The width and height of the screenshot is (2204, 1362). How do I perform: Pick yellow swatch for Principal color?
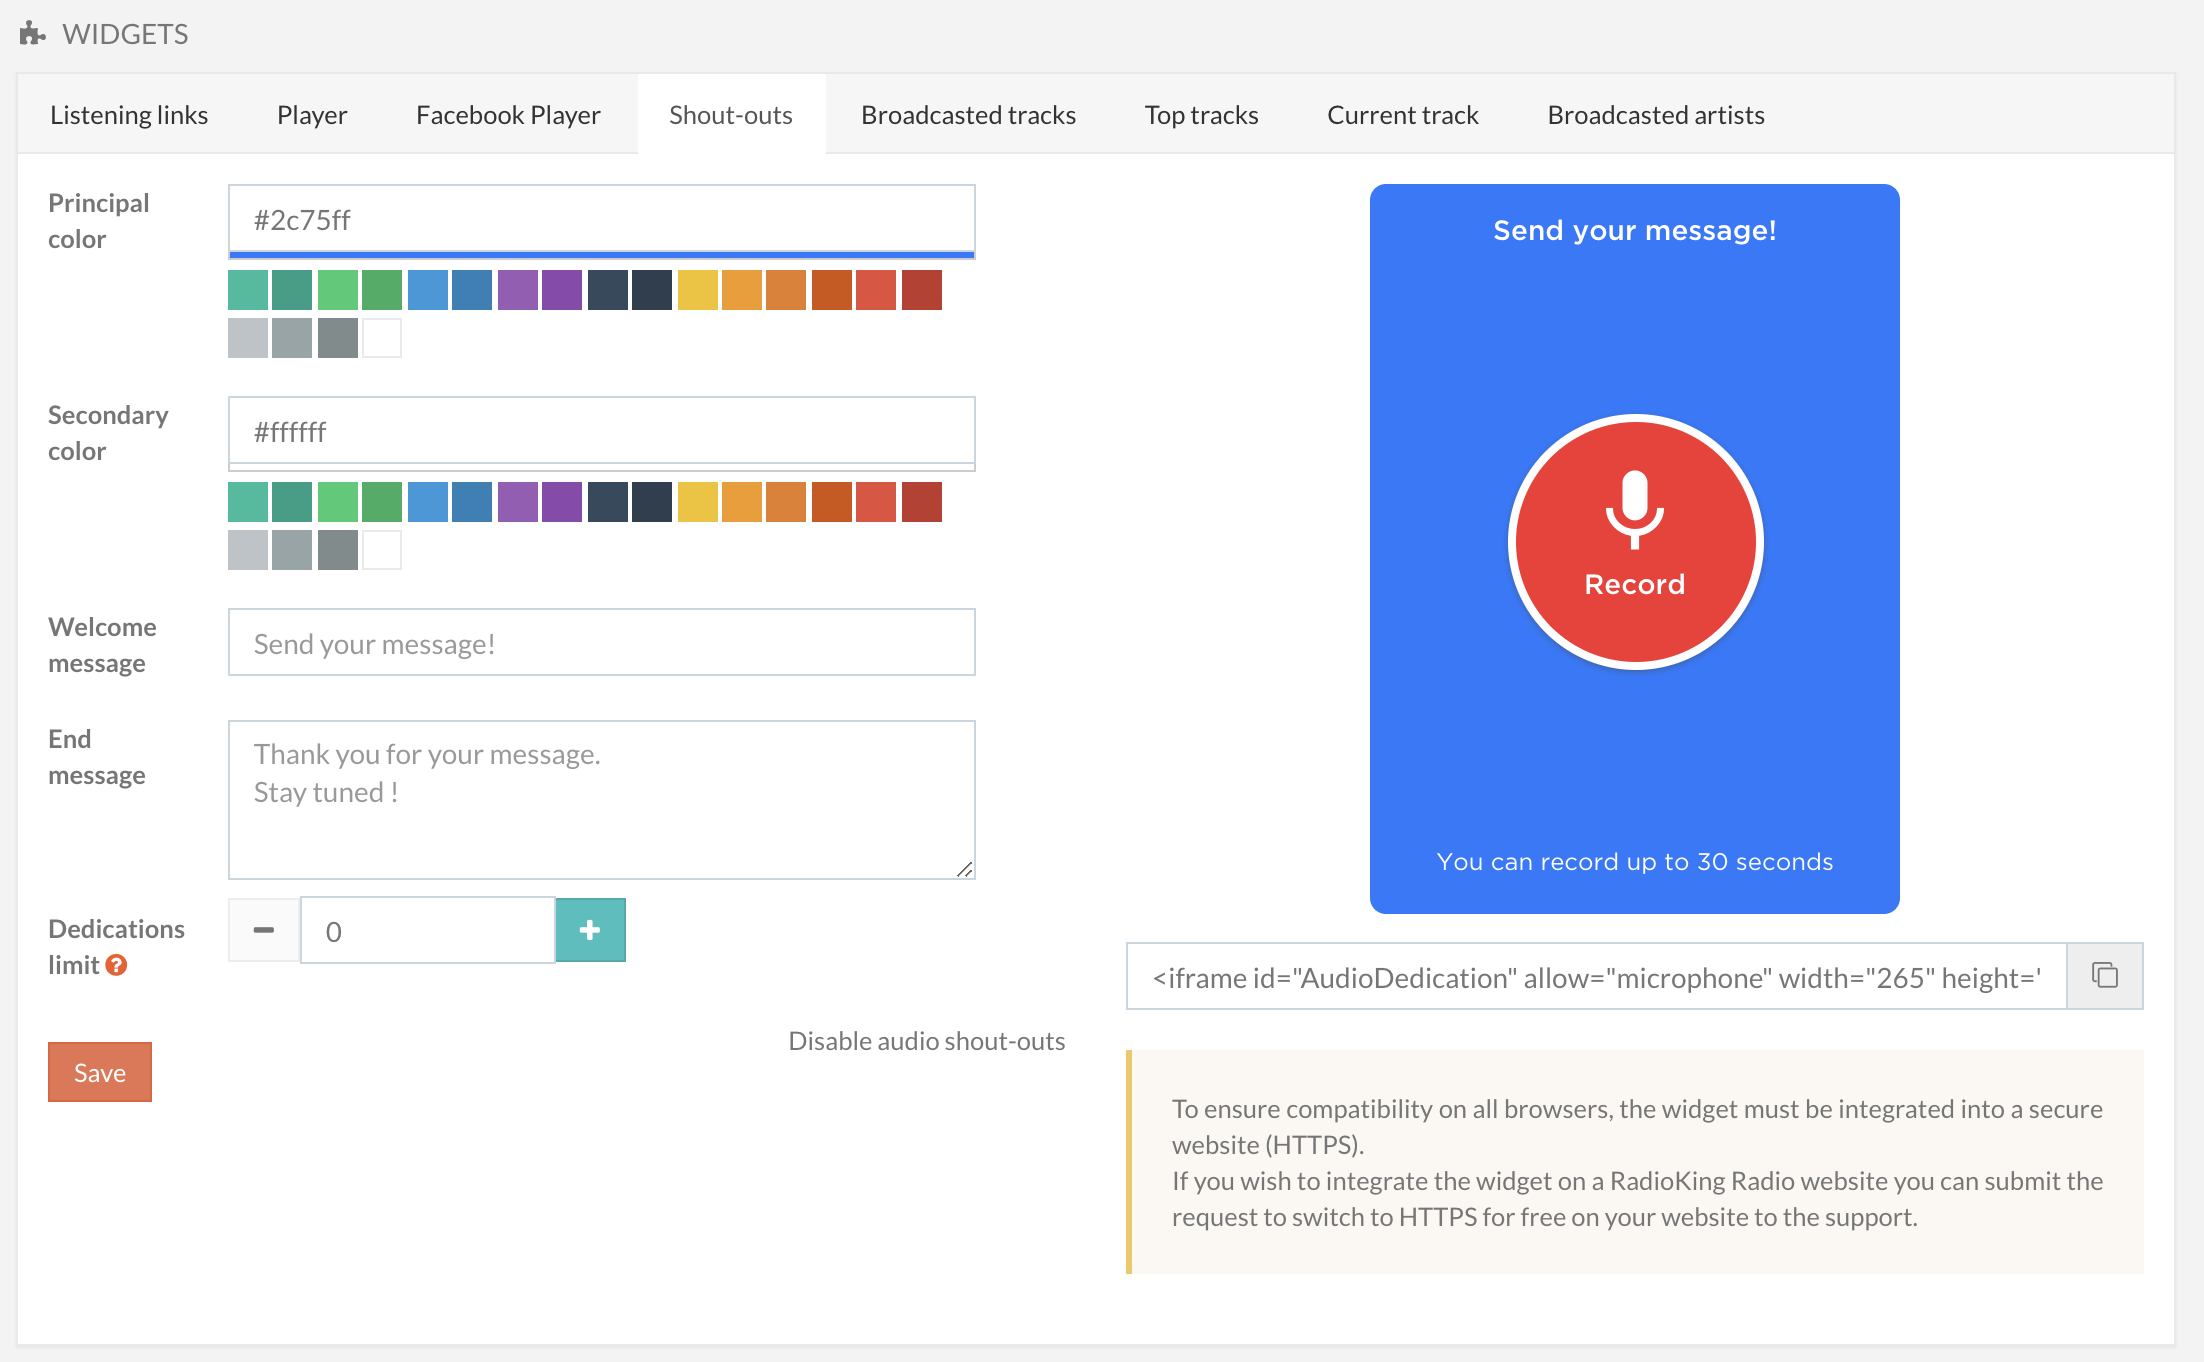point(697,290)
